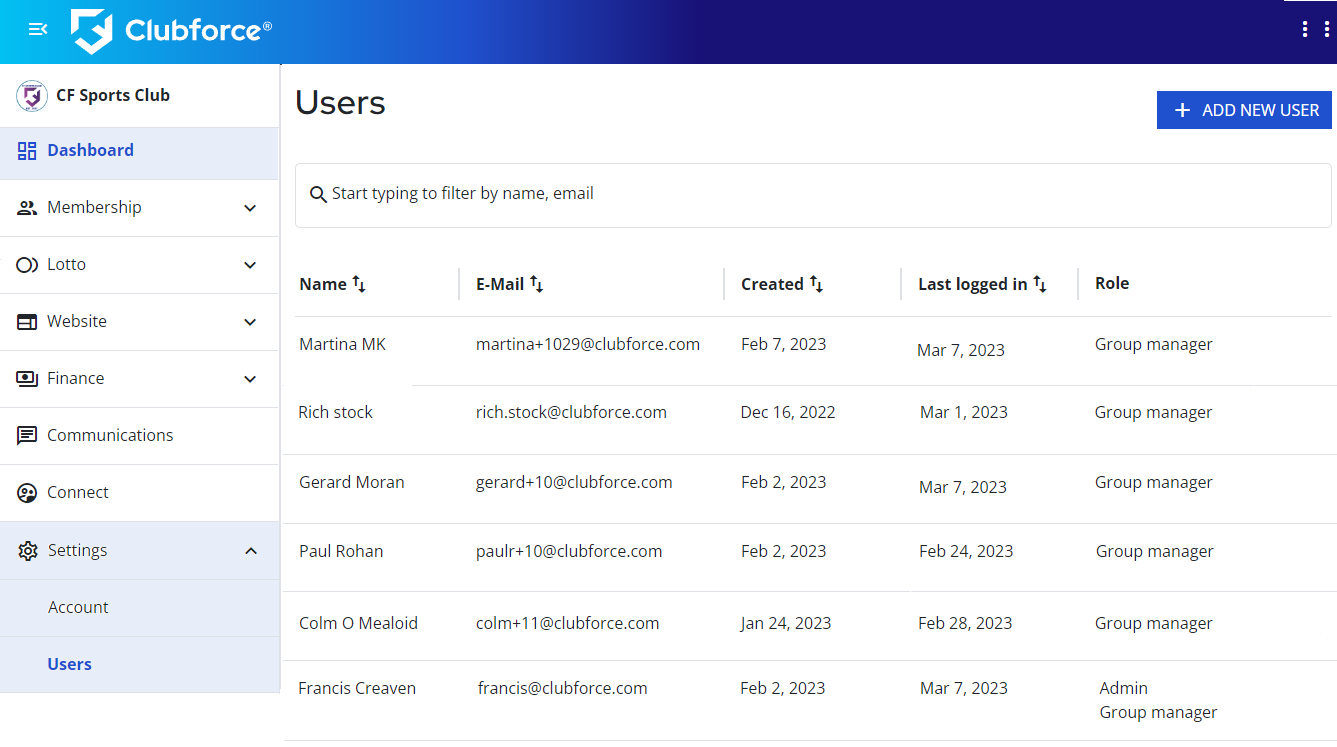This screenshot has width=1337, height=747.
Task: Sort users using Name sort arrows
Action: 359,284
